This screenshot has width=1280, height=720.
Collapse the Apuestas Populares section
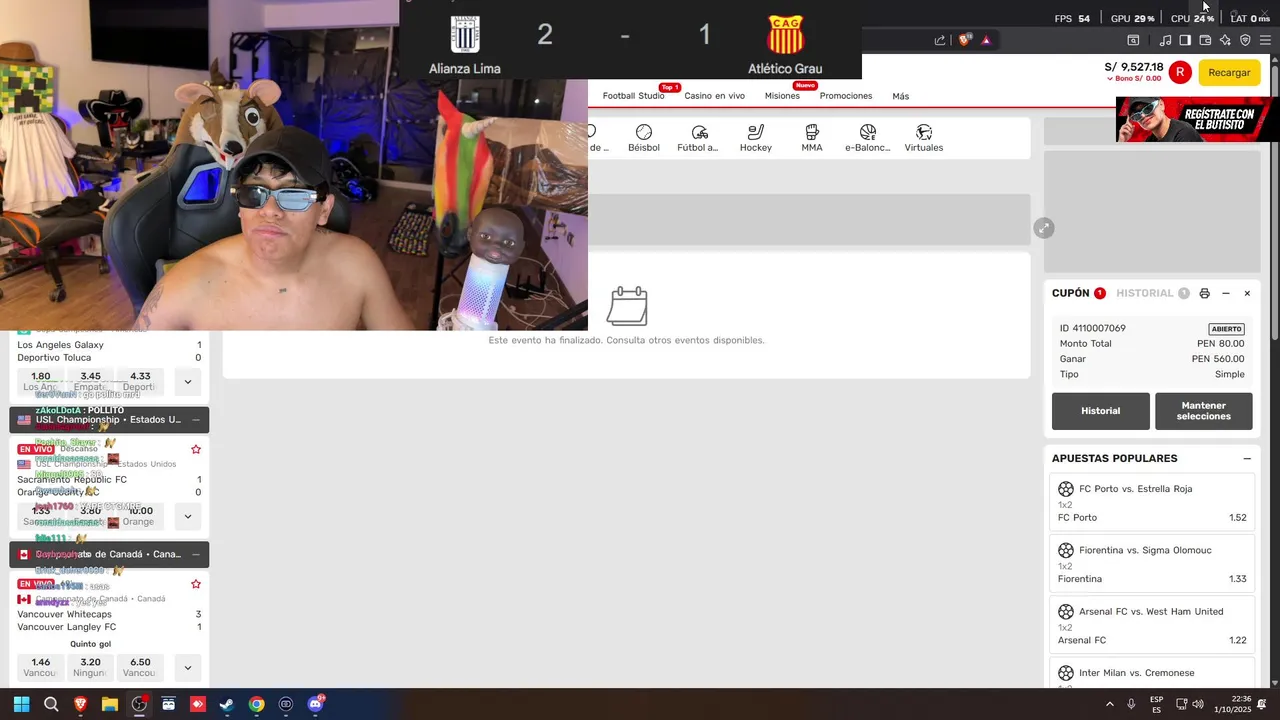pyautogui.click(x=1247, y=458)
